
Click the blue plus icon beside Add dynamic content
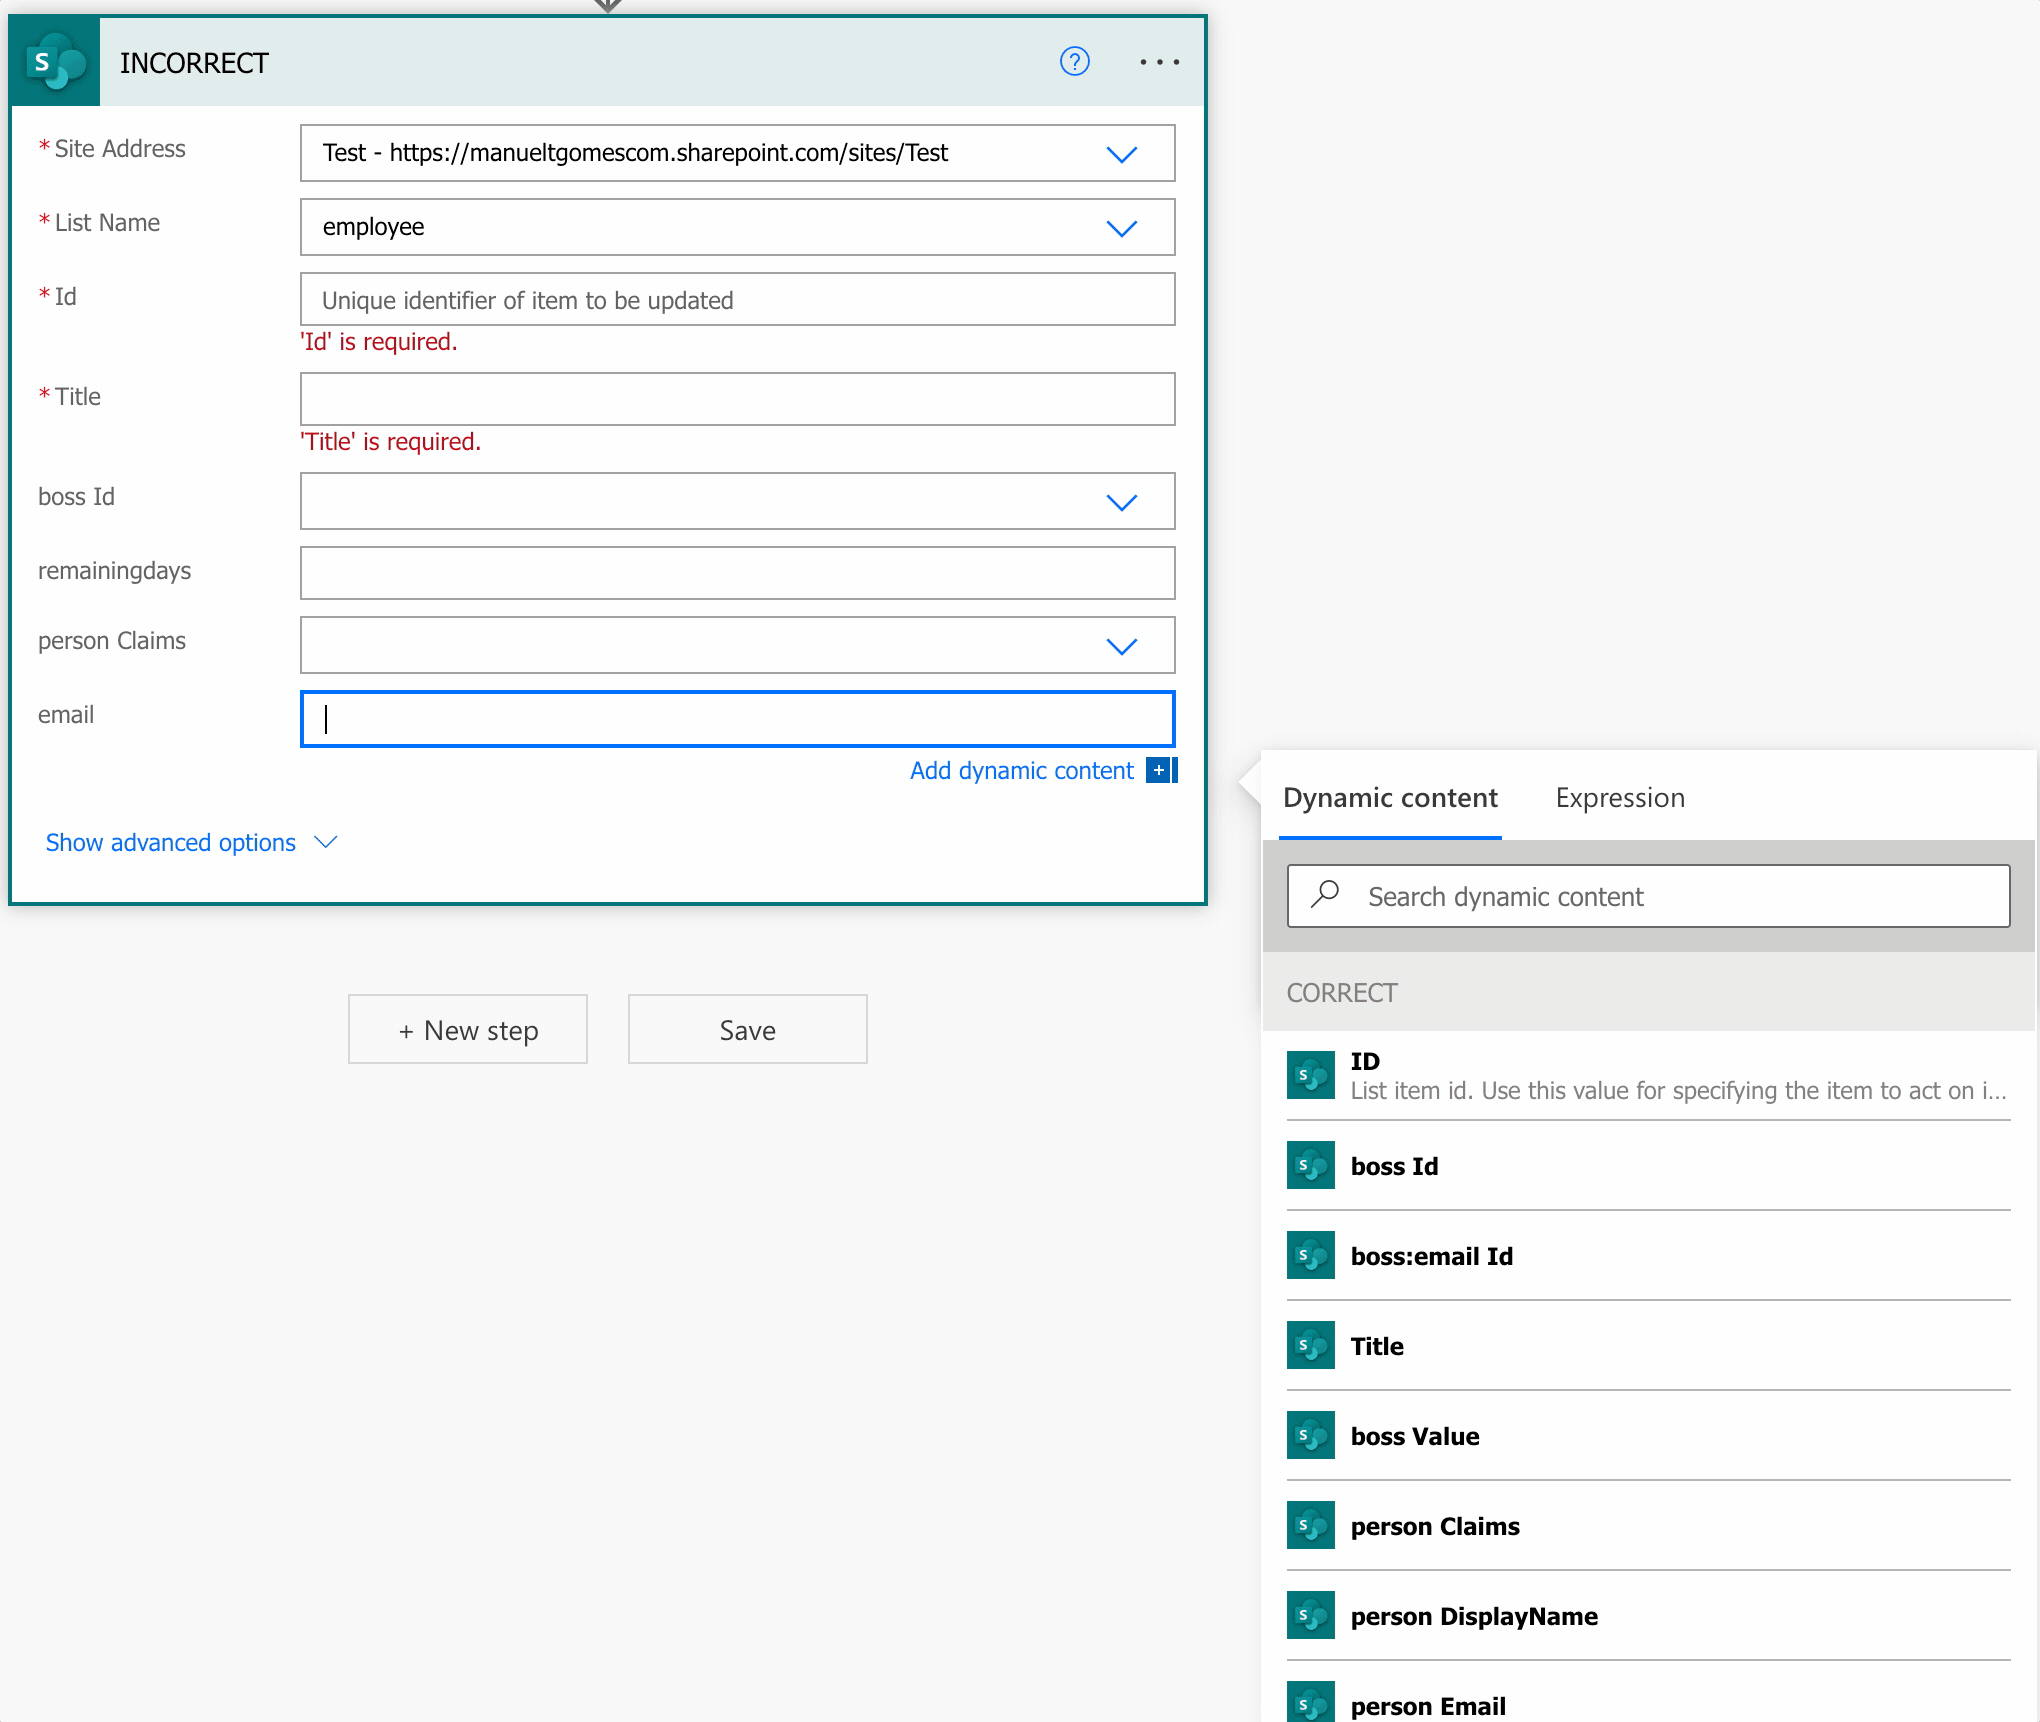(x=1160, y=770)
